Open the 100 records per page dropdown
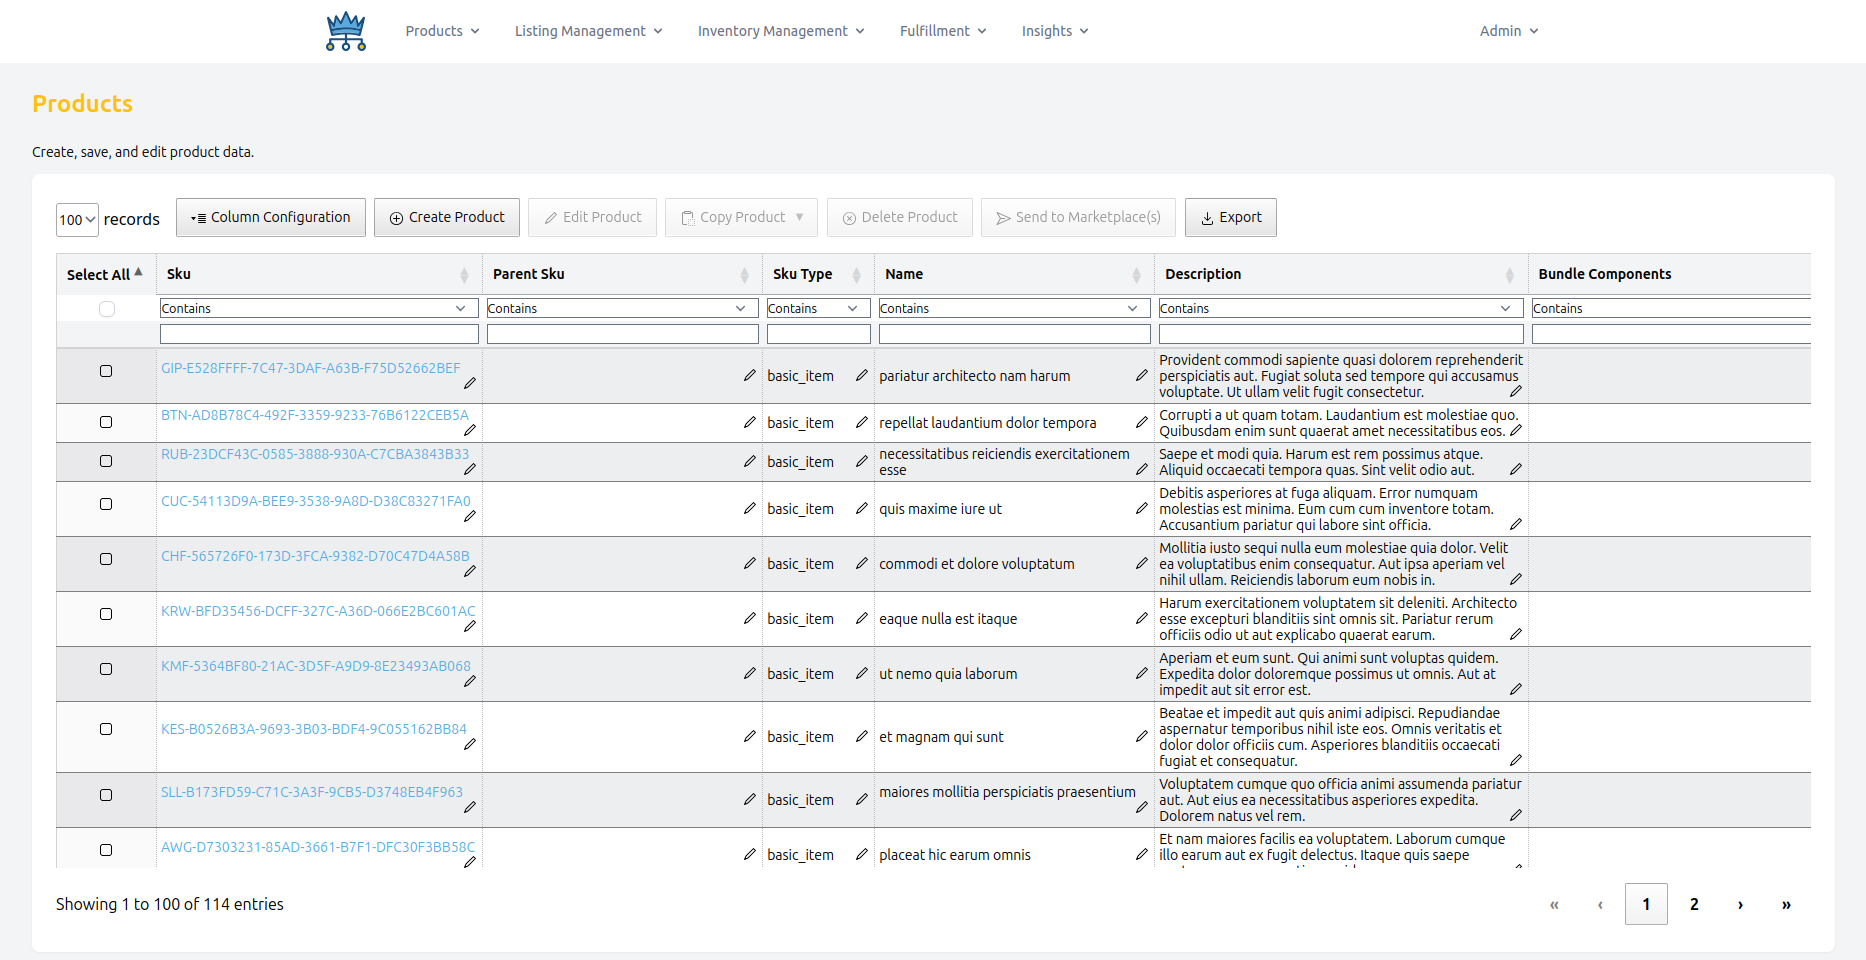The image size is (1866, 960). point(77,220)
